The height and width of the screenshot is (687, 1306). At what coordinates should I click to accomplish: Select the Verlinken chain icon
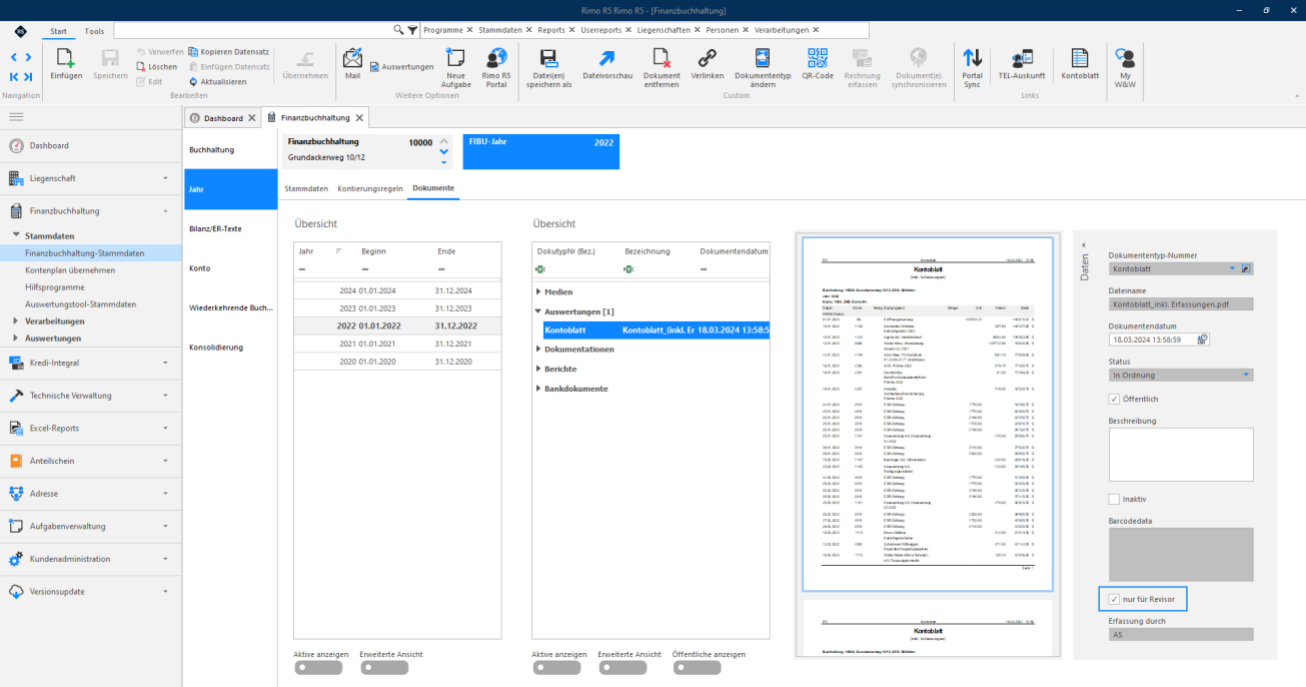point(707,58)
